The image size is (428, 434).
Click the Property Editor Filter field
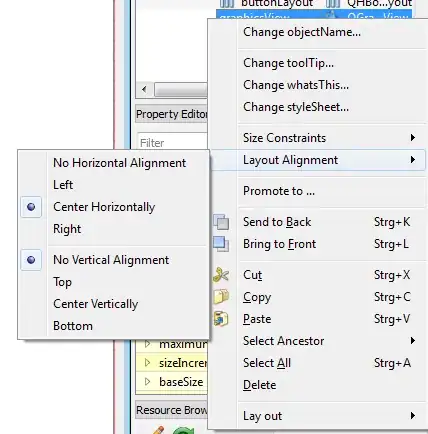[x=173, y=143]
